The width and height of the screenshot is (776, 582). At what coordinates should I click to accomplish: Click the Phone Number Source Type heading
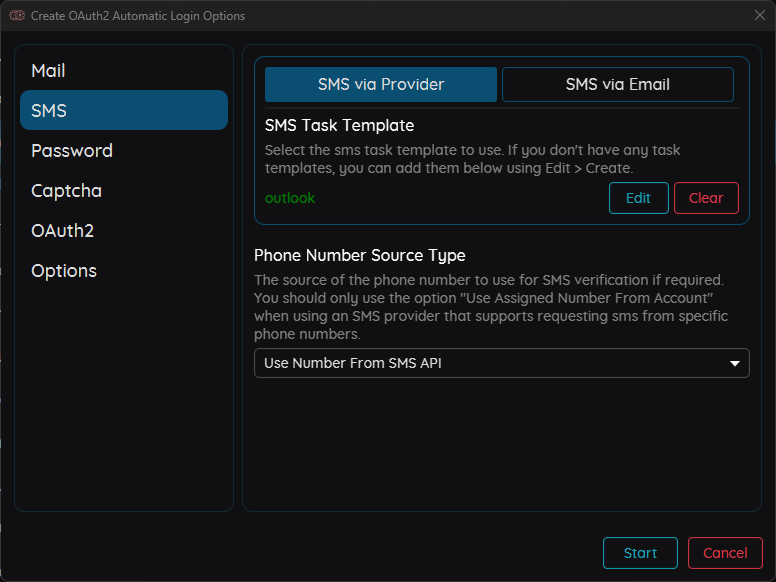click(x=359, y=256)
